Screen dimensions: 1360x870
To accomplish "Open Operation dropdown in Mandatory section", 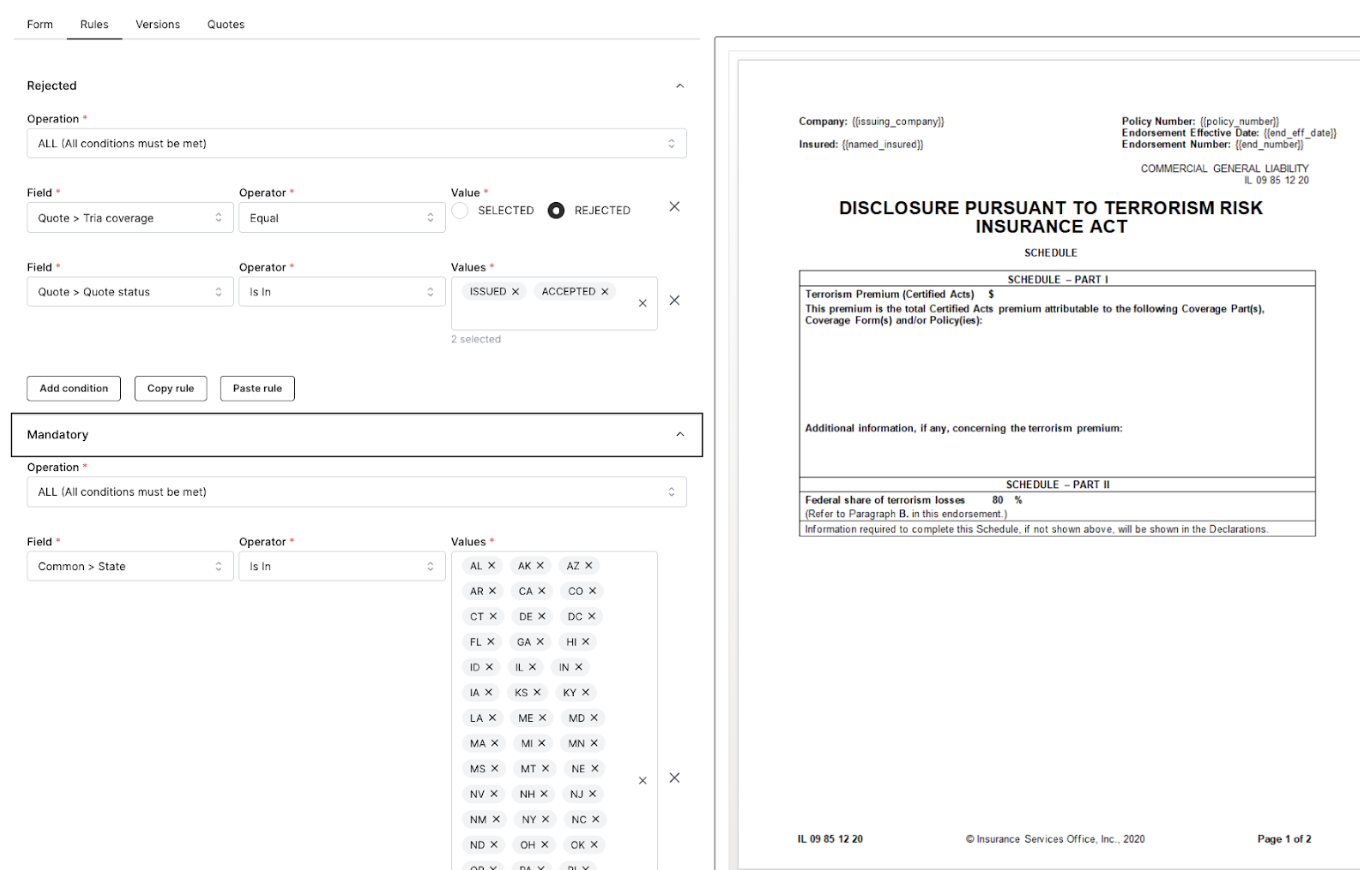I will [x=356, y=492].
